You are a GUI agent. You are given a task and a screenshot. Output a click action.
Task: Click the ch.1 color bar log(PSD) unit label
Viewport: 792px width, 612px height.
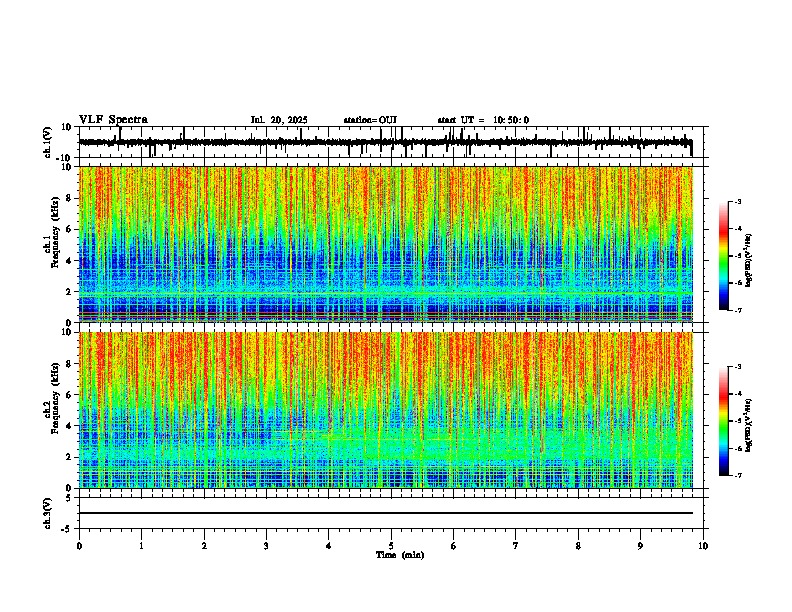tap(748, 260)
